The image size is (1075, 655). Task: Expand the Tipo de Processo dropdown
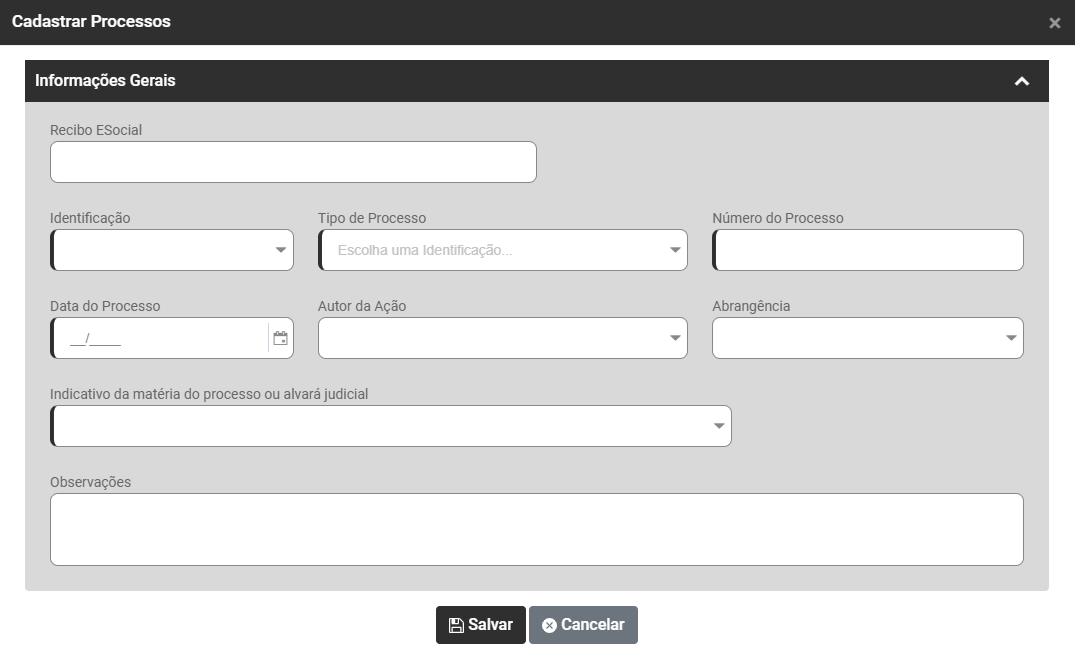675,250
